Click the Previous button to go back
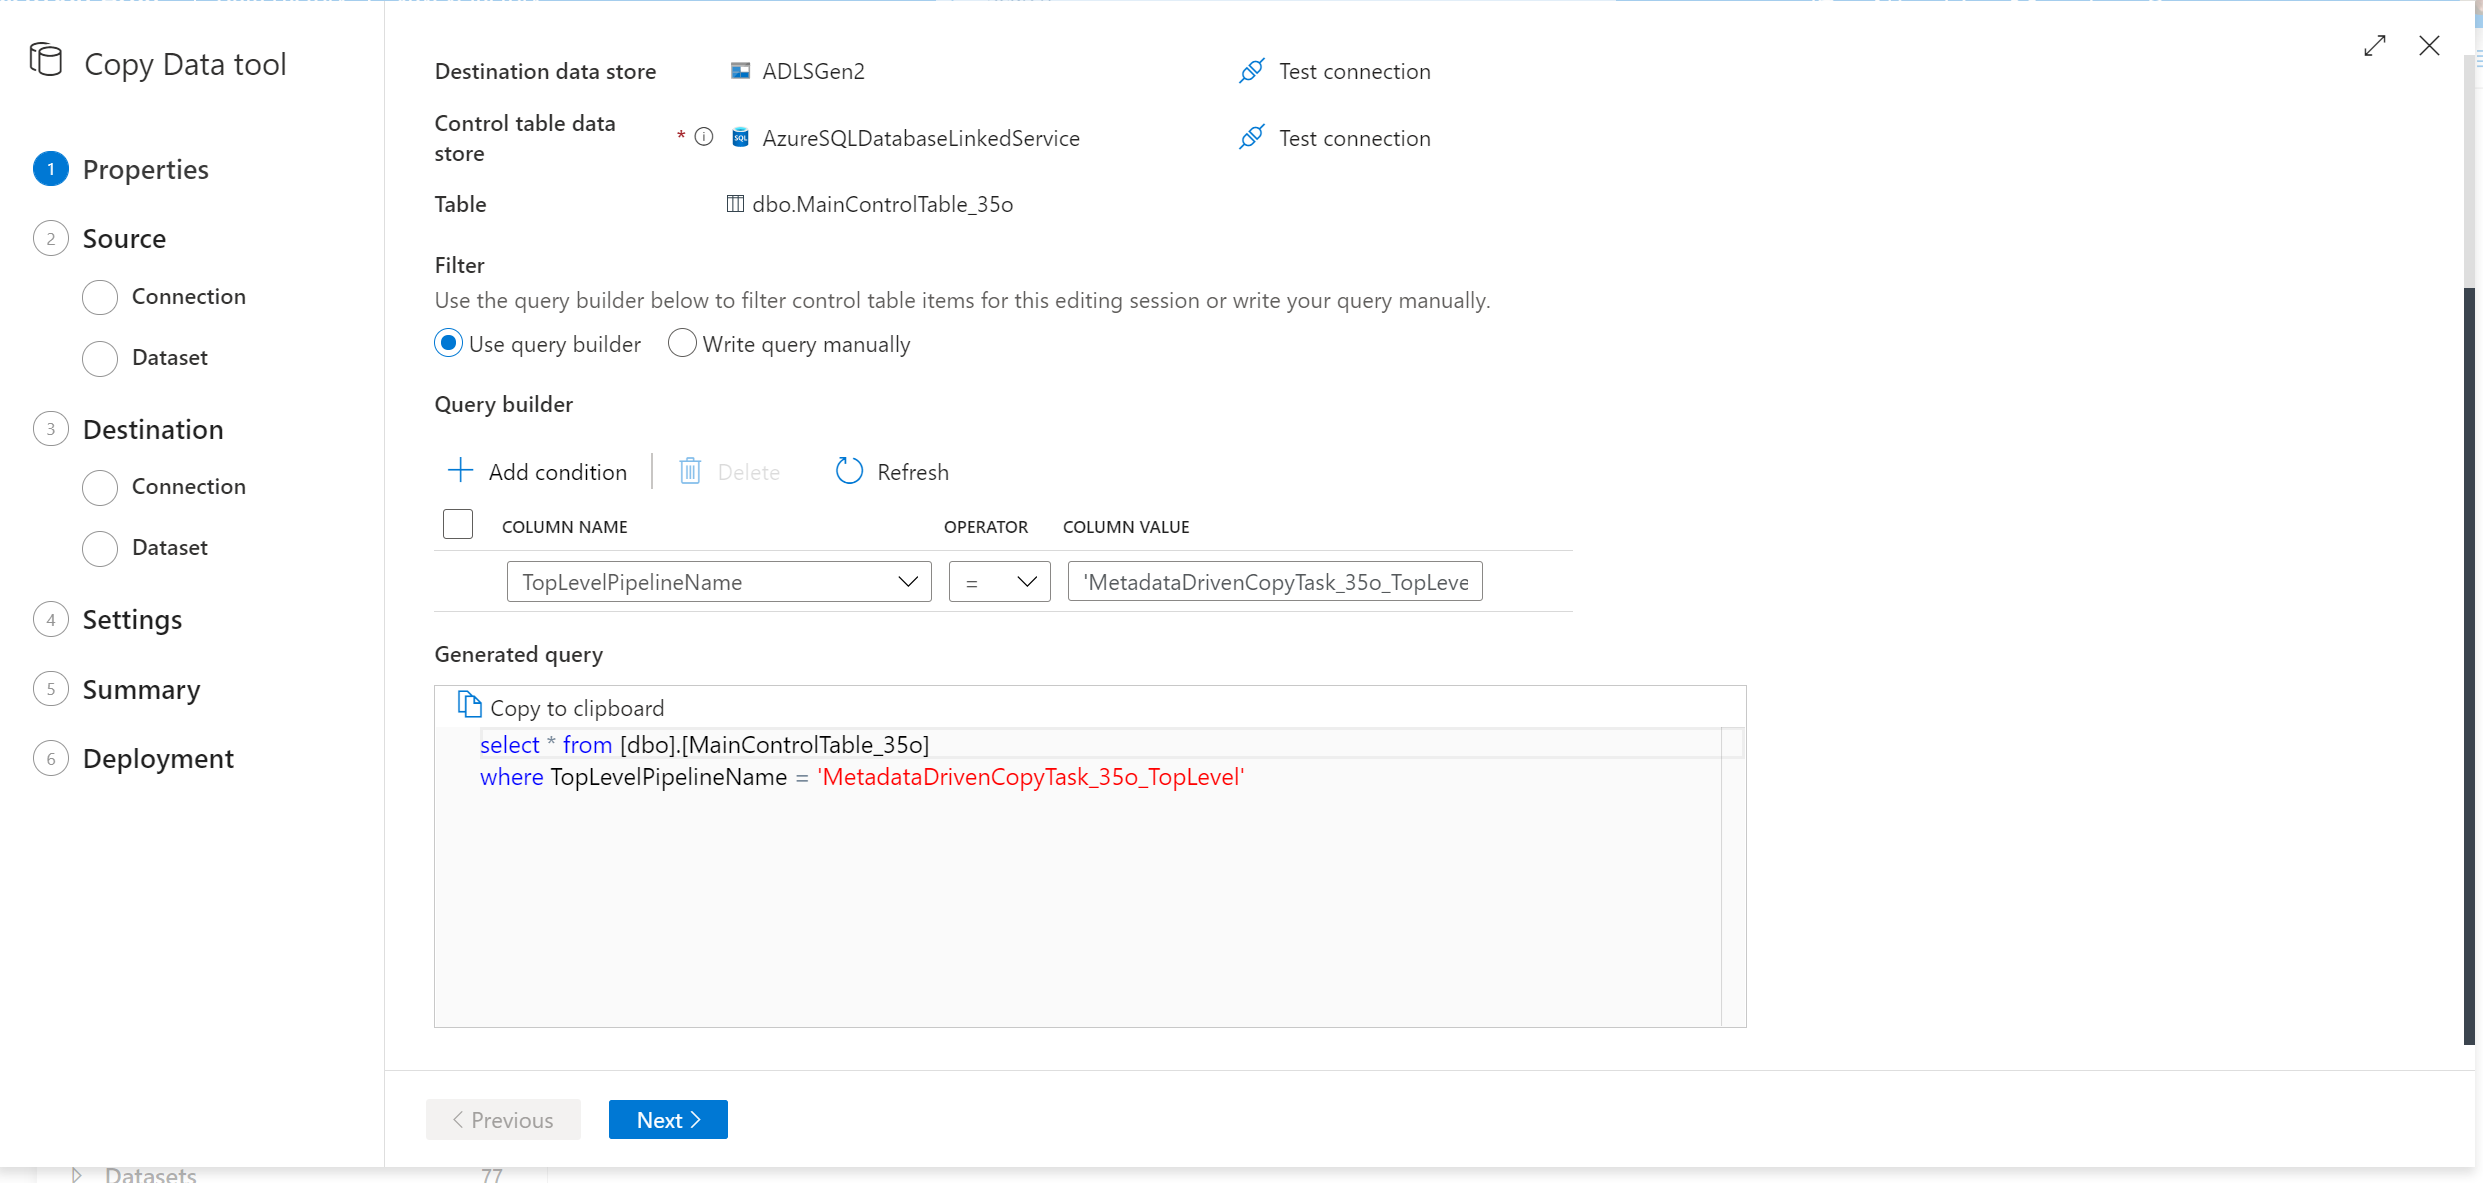The image size is (2483, 1183). (504, 1118)
